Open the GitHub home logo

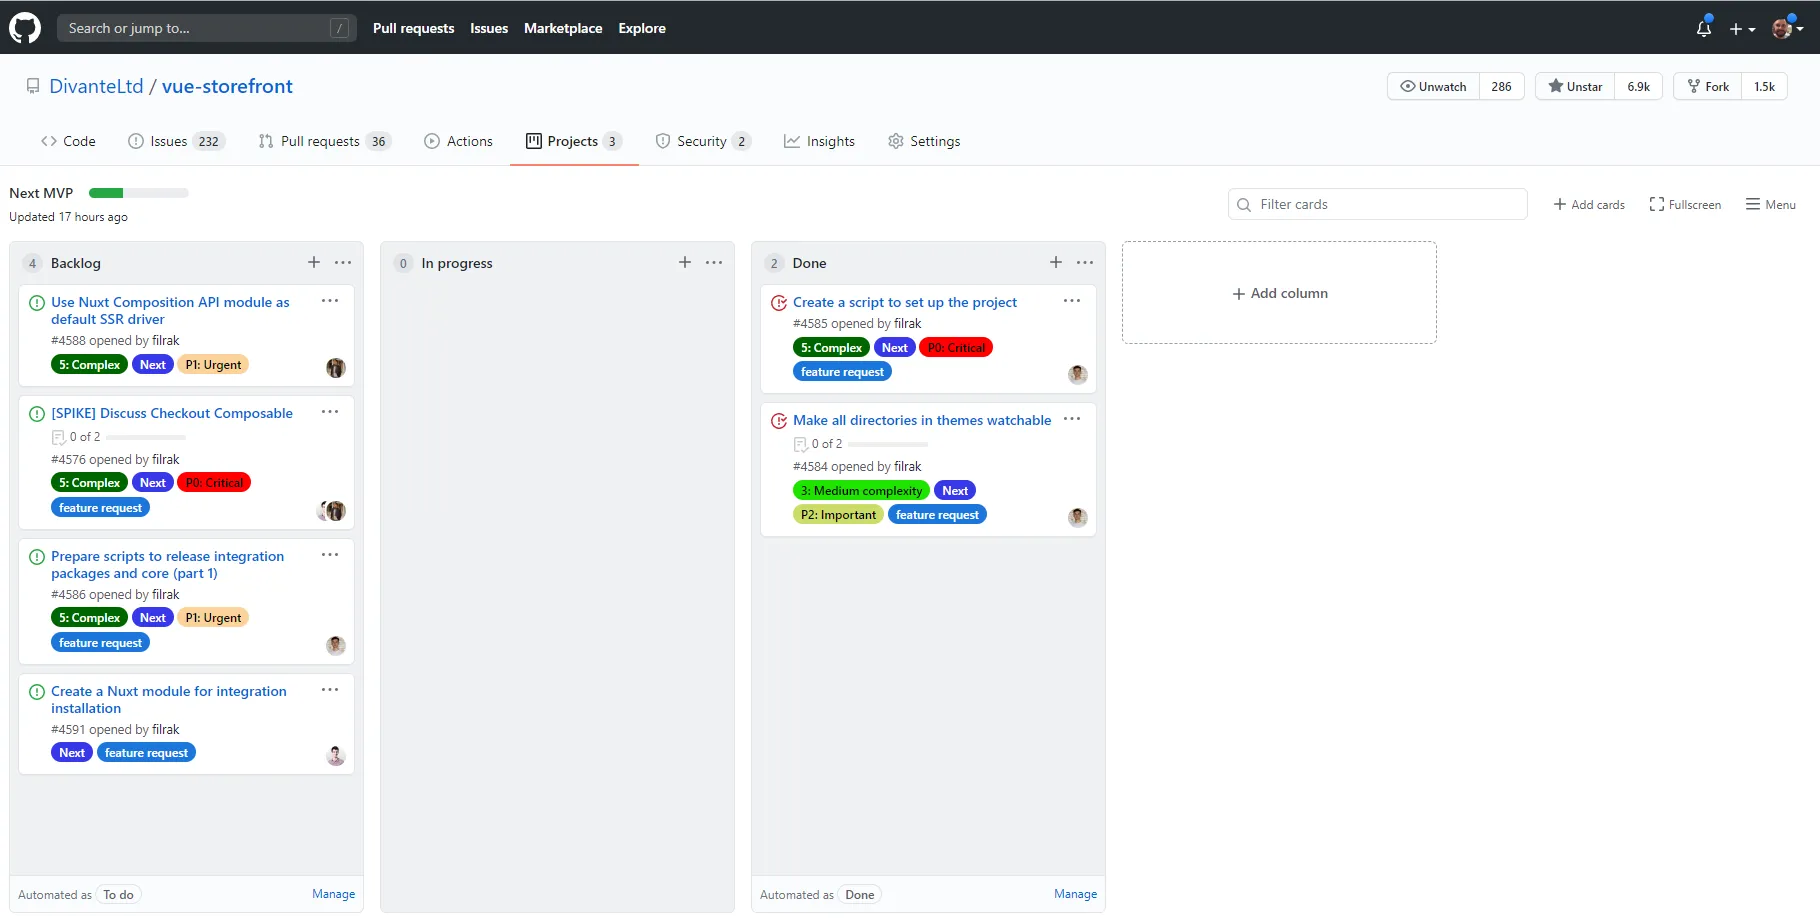coord(25,28)
